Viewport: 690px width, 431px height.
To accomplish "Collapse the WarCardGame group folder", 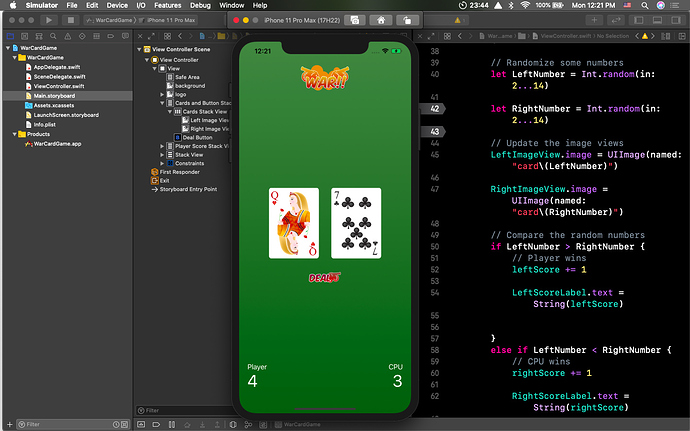I will tap(15, 57).
